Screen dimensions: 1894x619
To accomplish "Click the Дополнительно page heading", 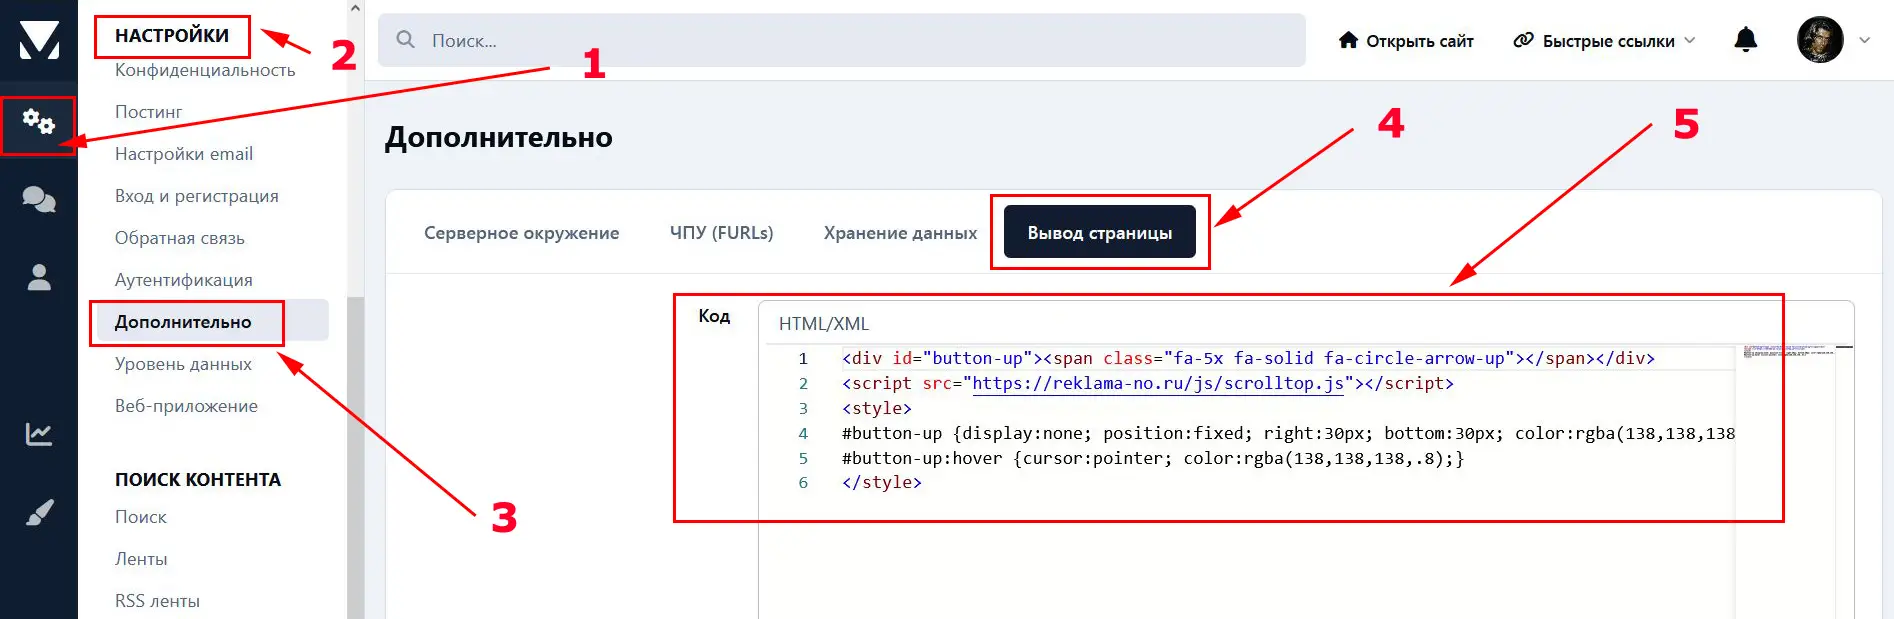I will click(x=498, y=137).
